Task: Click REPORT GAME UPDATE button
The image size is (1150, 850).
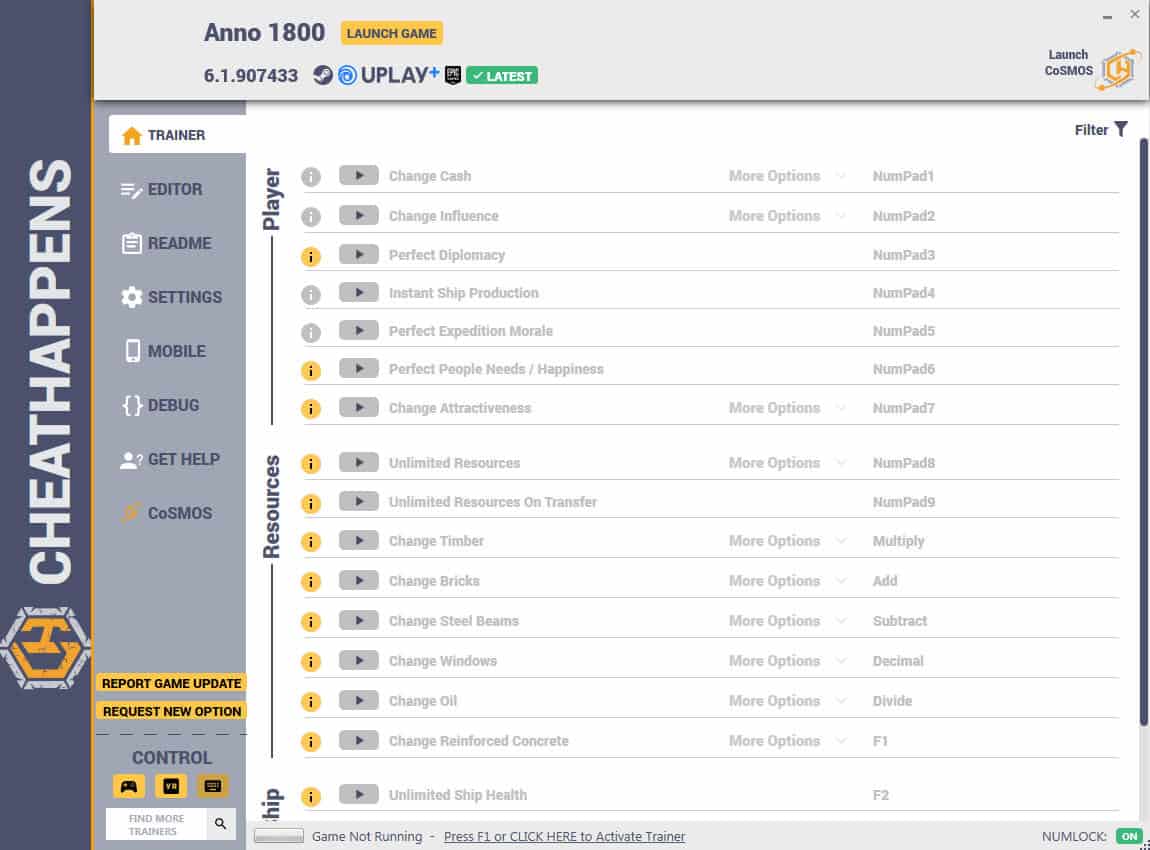Action: click(172, 684)
